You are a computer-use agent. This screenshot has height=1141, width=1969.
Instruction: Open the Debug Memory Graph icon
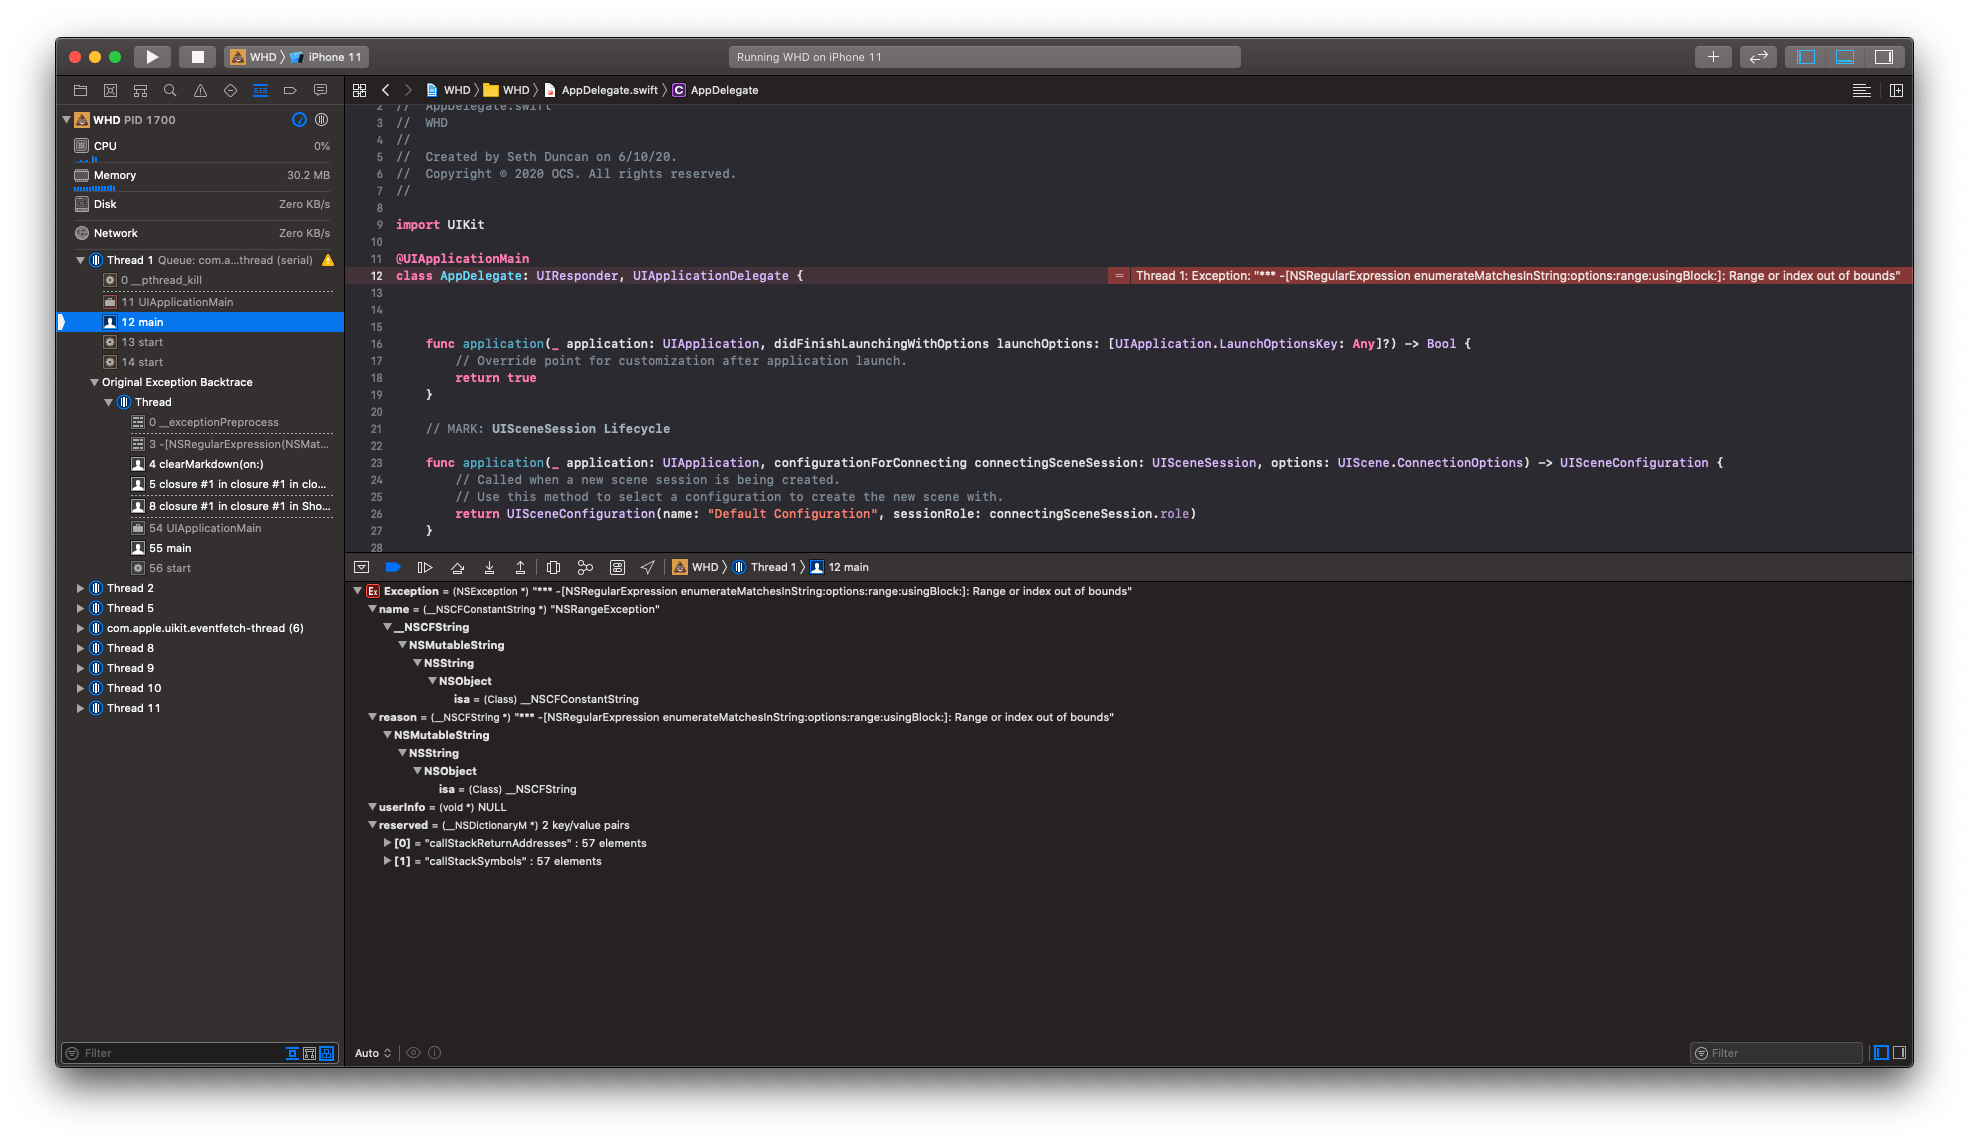point(585,567)
